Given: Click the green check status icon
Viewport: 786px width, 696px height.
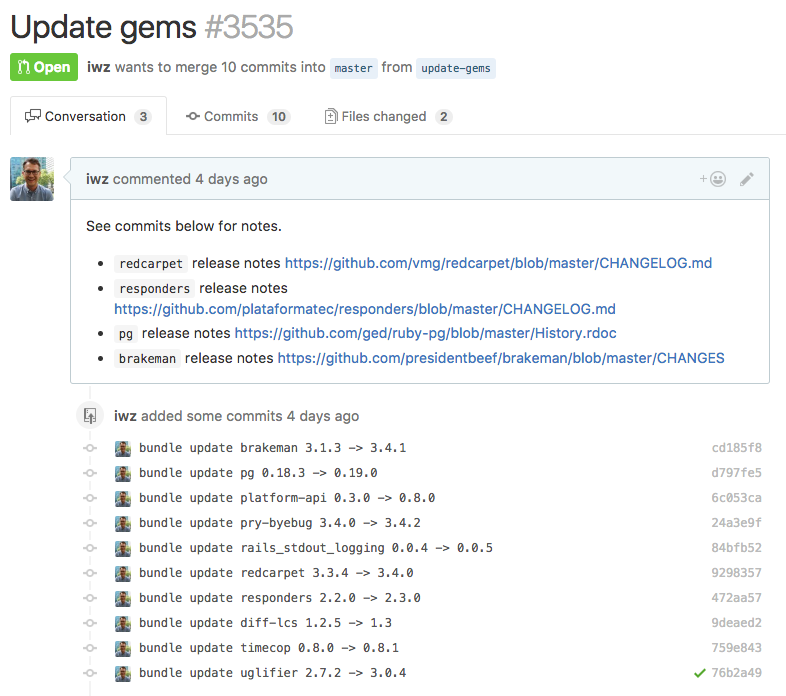Looking at the screenshot, I should coord(700,673).
